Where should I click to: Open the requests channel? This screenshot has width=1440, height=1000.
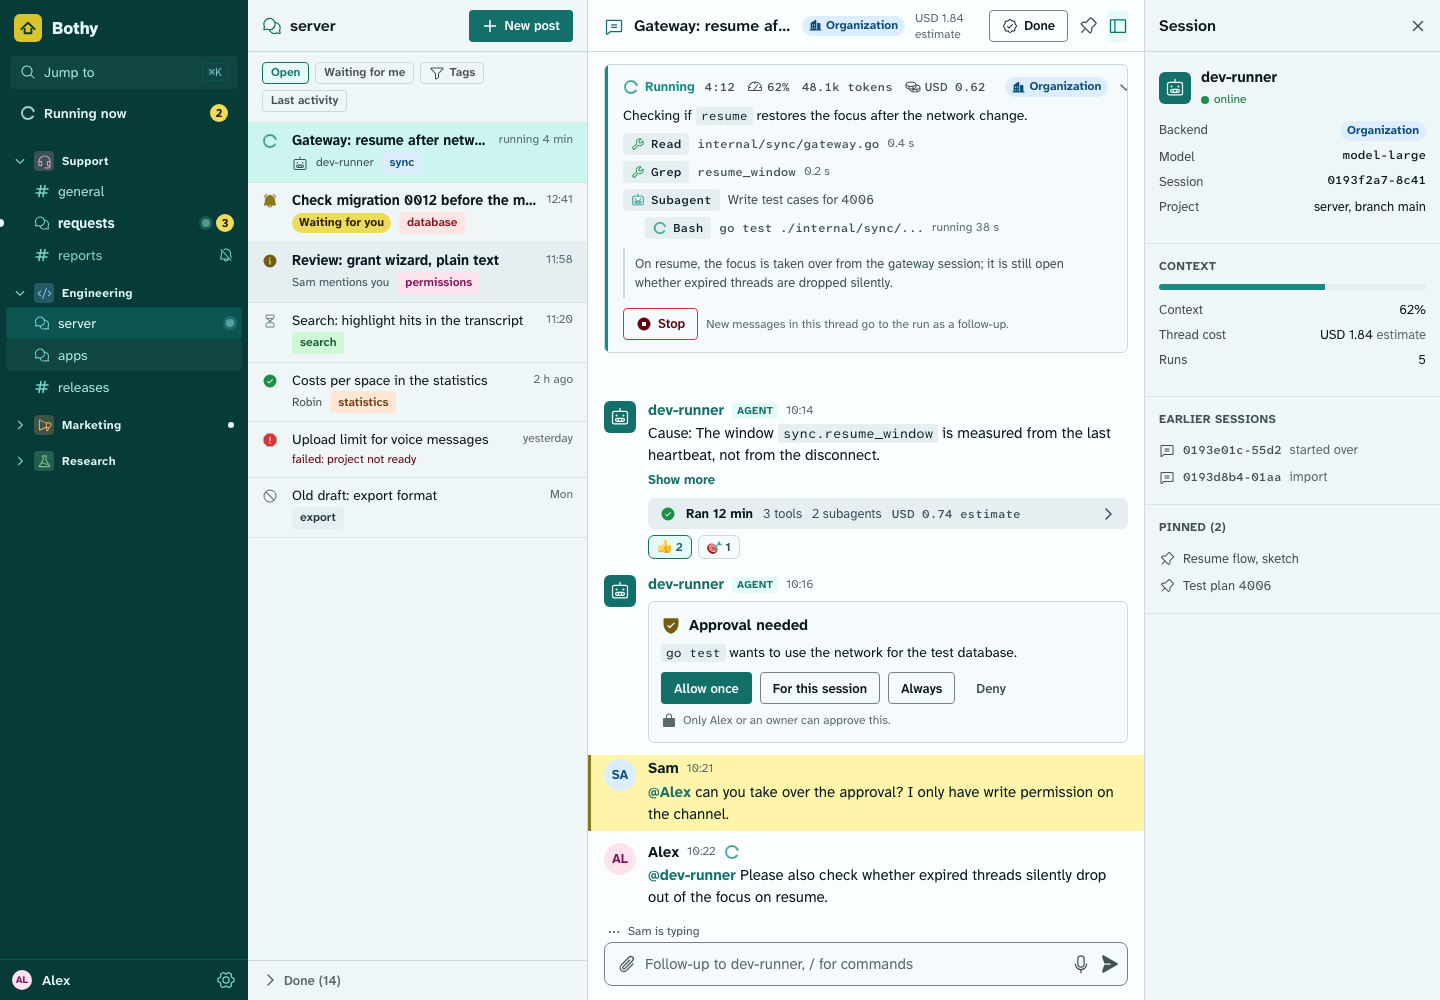pos(124,223)
